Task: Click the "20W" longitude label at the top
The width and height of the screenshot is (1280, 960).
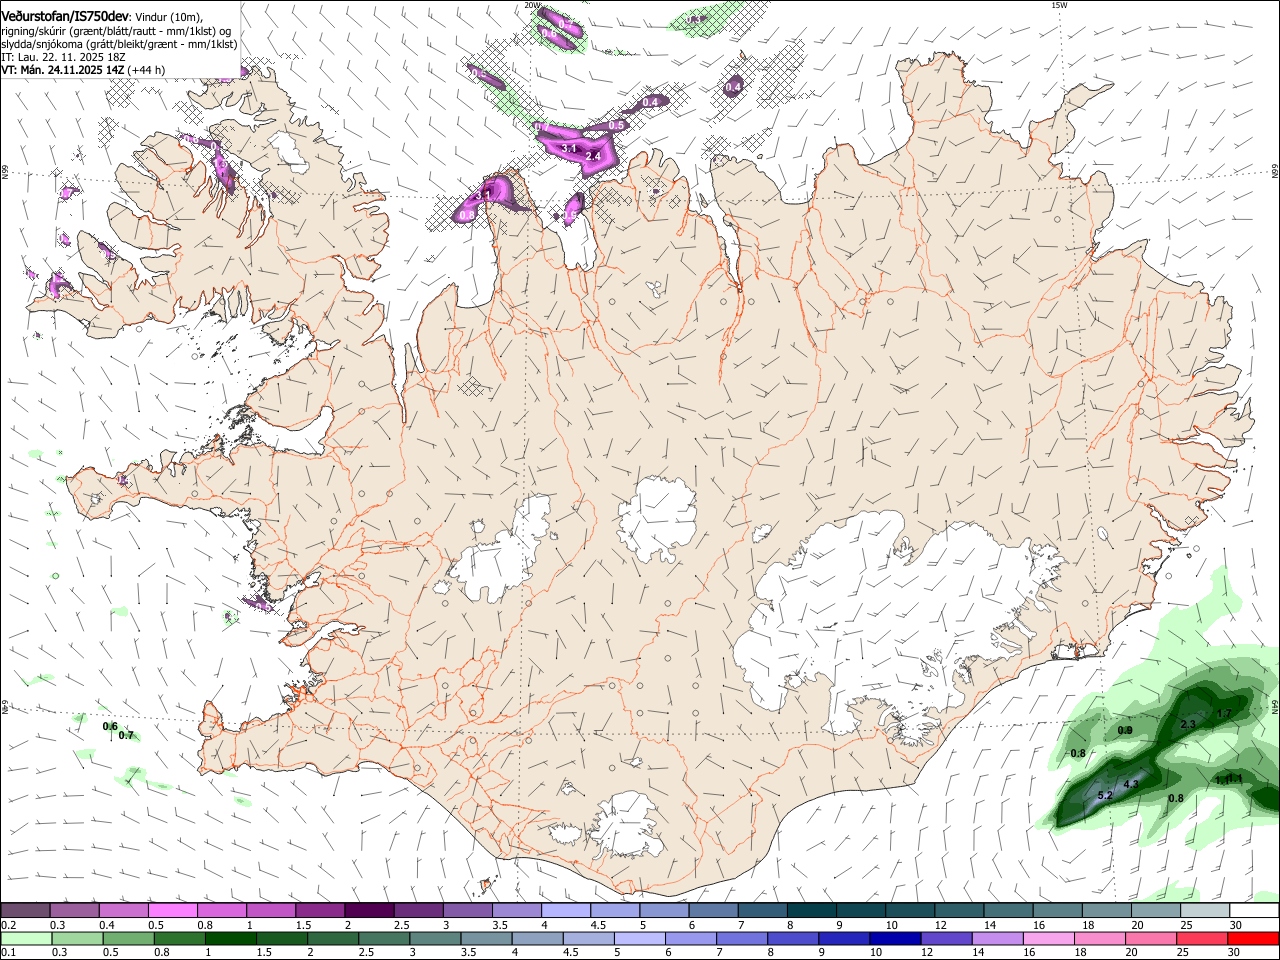Action: (533, 5)
